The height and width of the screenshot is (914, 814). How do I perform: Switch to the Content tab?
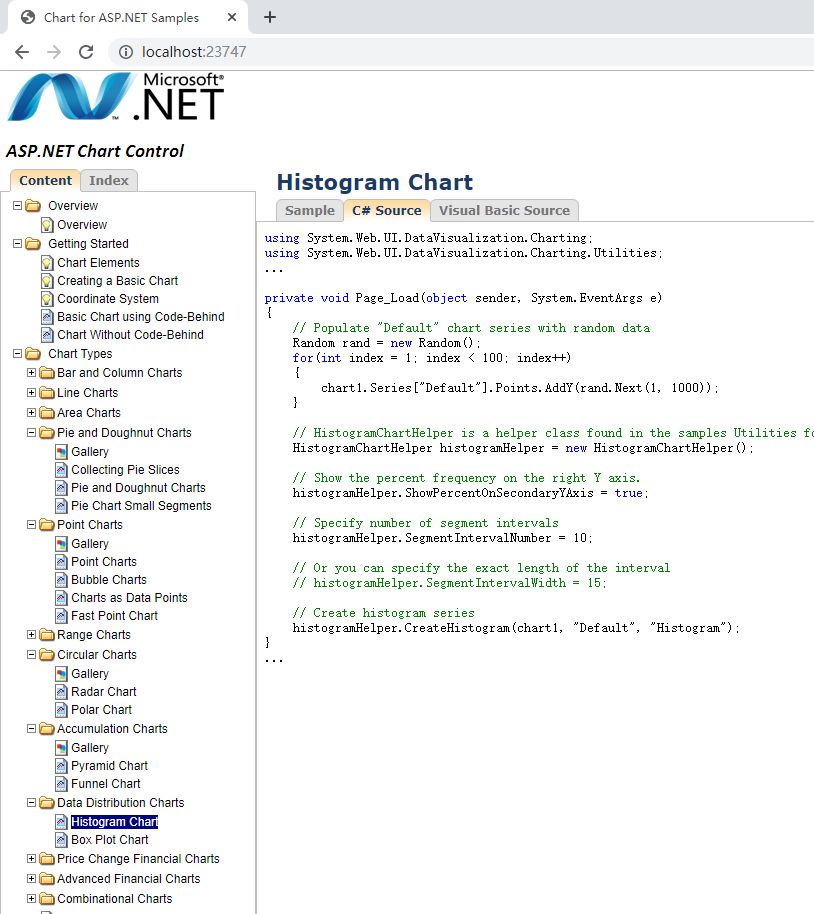(x=45, y=181)
